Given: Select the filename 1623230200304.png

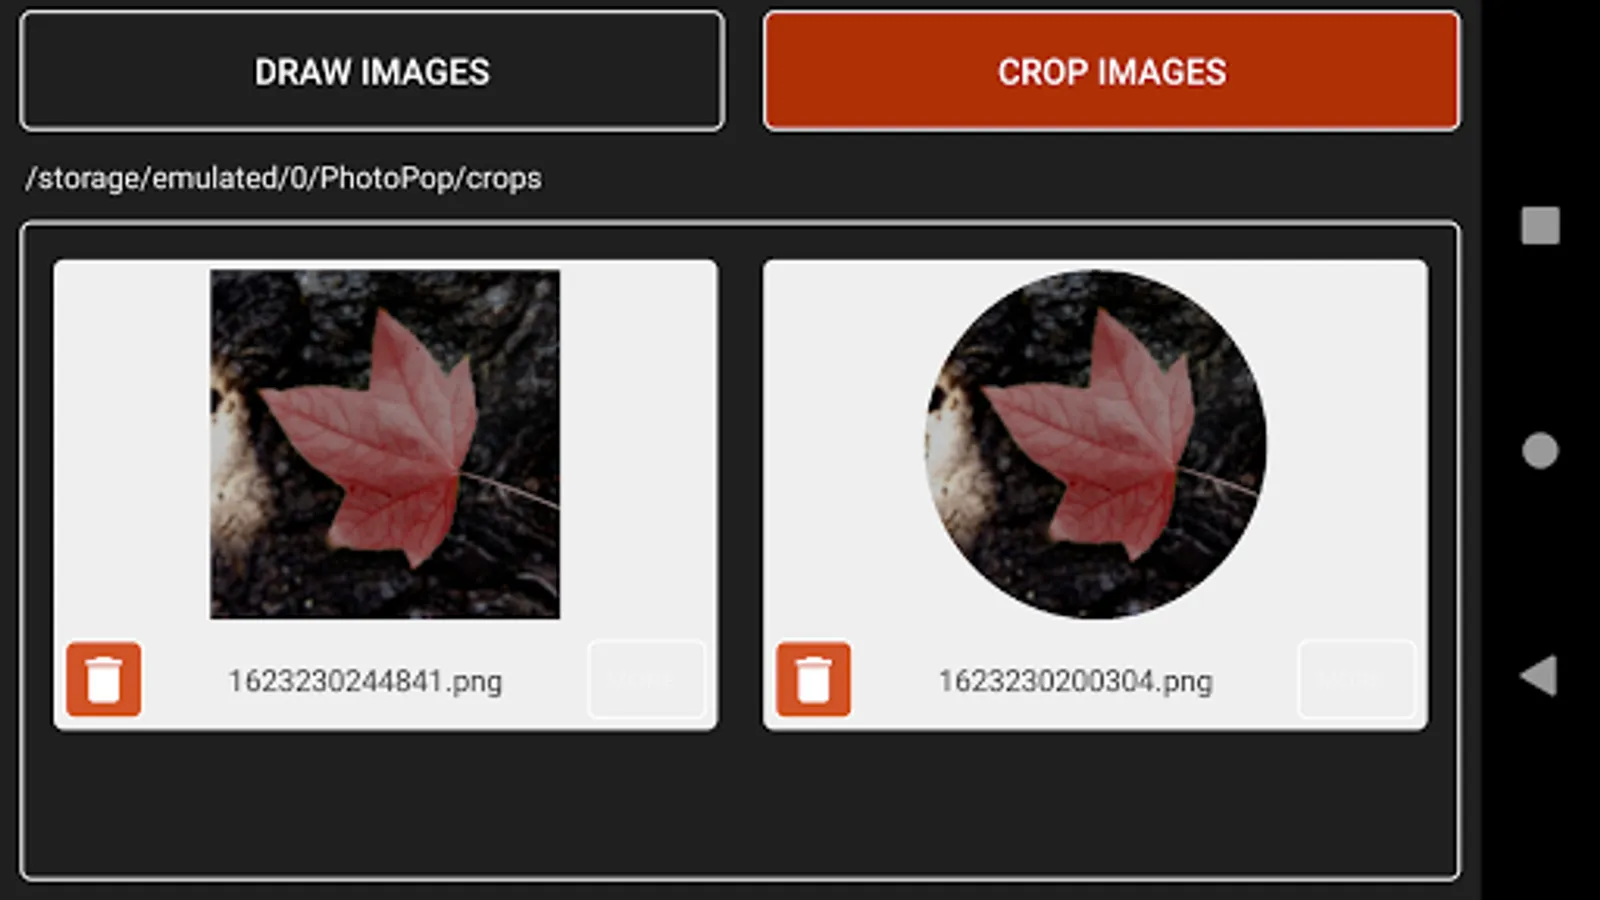Looking at the screenshot, I should pyautogui.click(x=1075, y=681).
